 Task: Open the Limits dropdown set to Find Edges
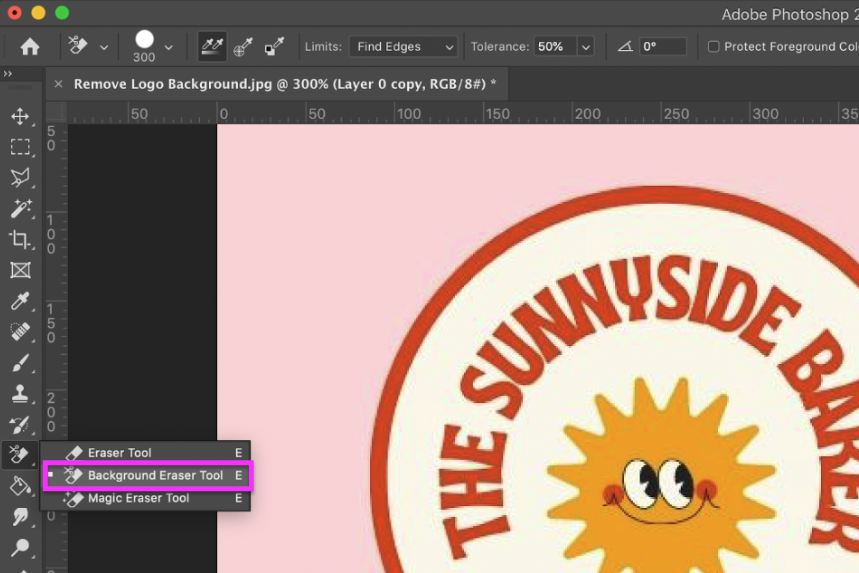pos(403,47)
